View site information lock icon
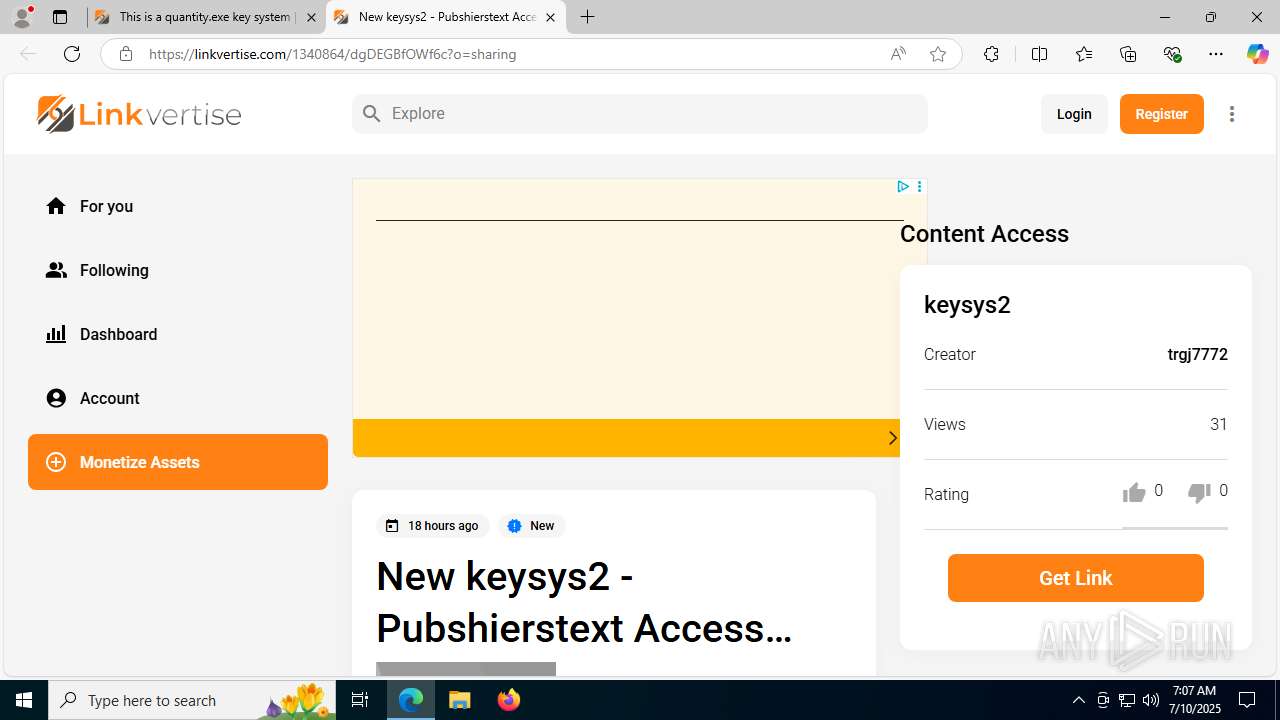This screenshot has height=720, width=1280. coord(126,54)
